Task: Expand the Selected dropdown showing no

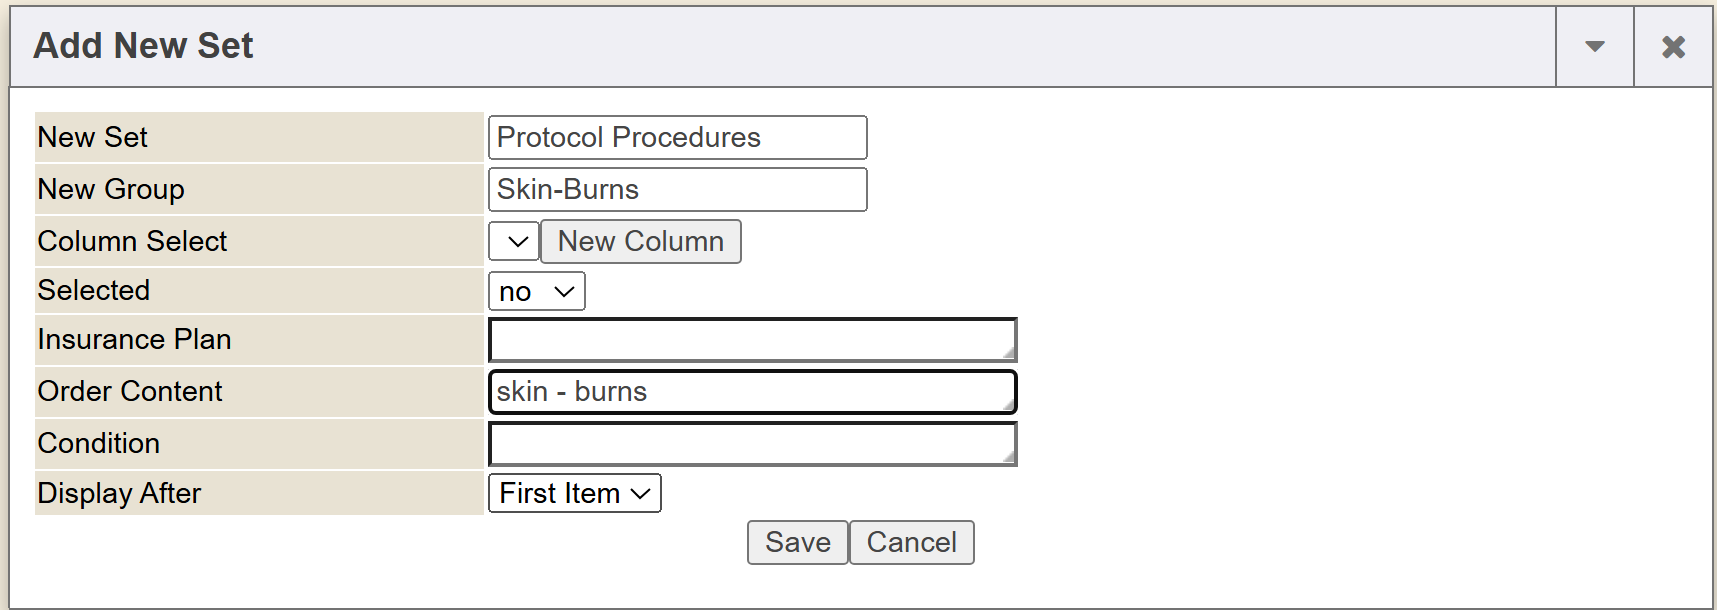Action: click(x=536, y=292)
